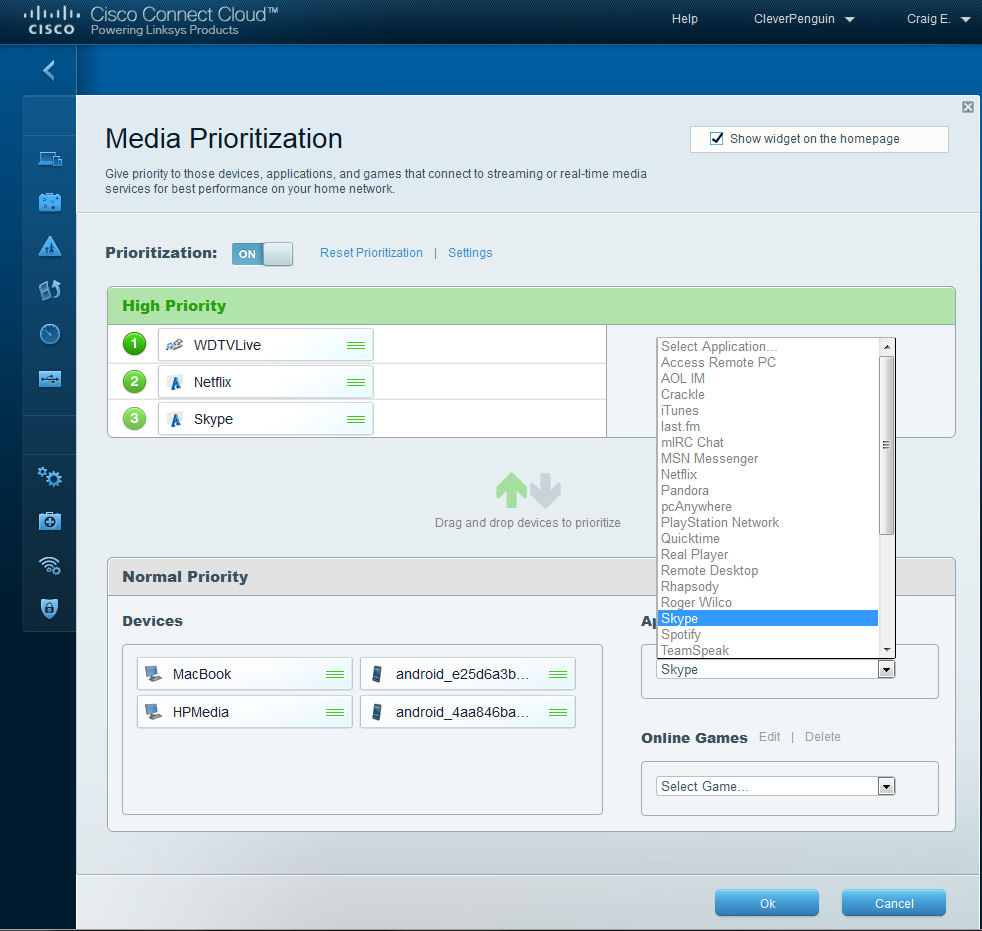Screen dimensions: 982x931
Task: Click the MacBook device tile
Action: pyautogui.click(x=245, y=674)
